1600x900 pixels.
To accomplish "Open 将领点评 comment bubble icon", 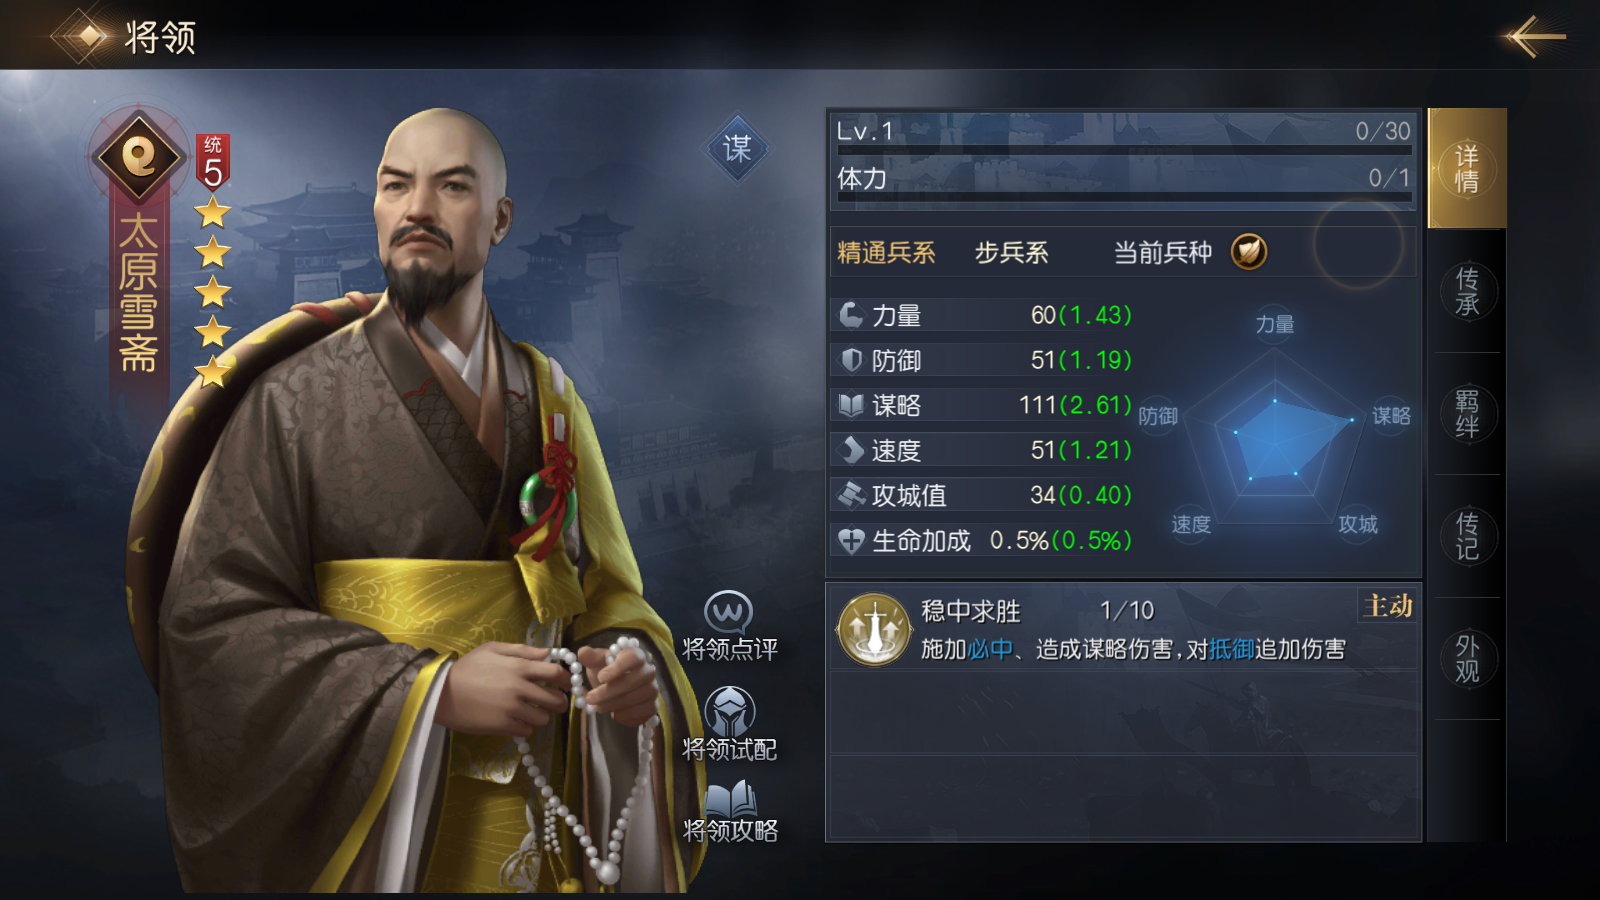I will 728,611.
